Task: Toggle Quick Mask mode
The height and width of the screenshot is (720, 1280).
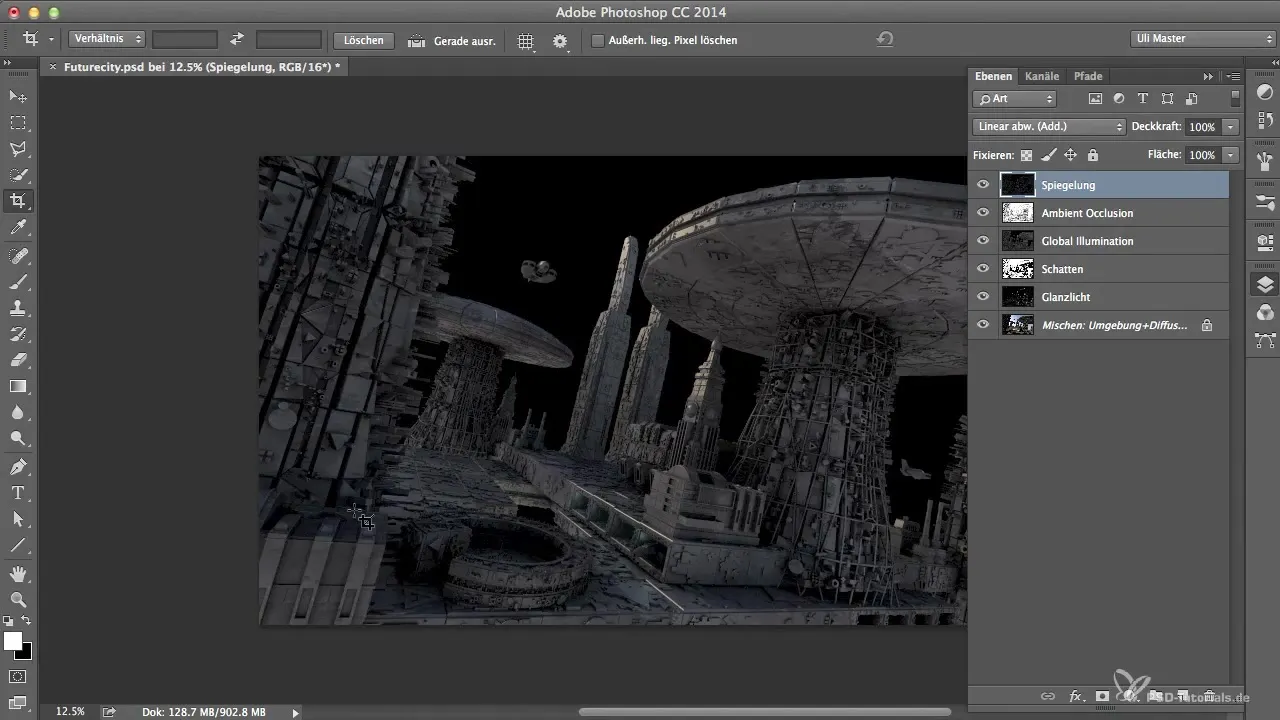Action: 18,677
